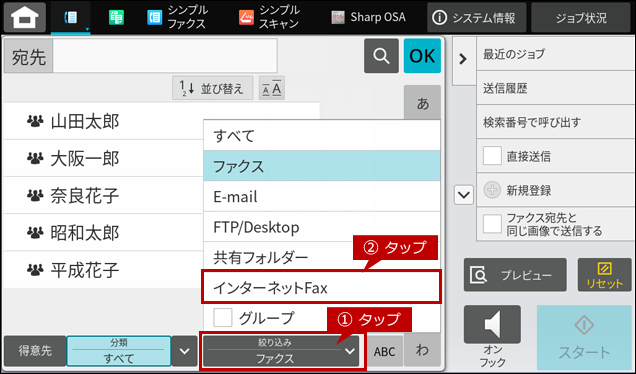Switch to ABC index

coord(385,351)
